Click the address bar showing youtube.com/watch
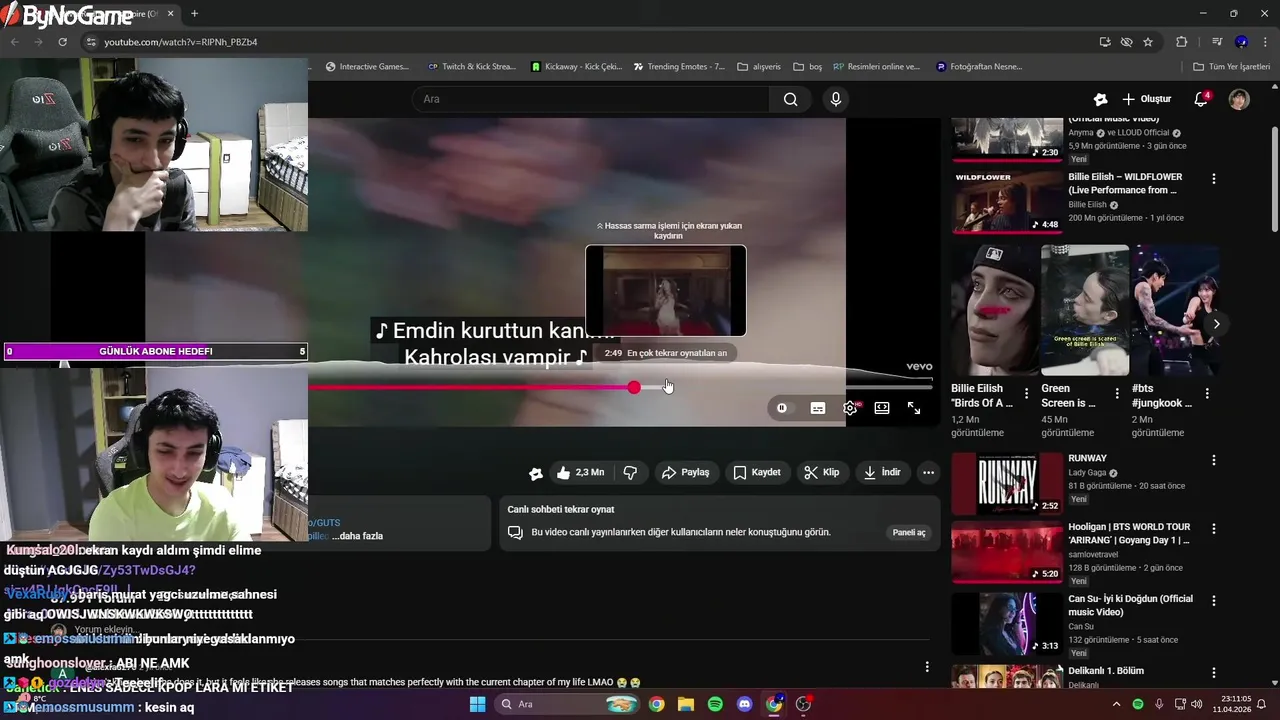 pos(590,42)
